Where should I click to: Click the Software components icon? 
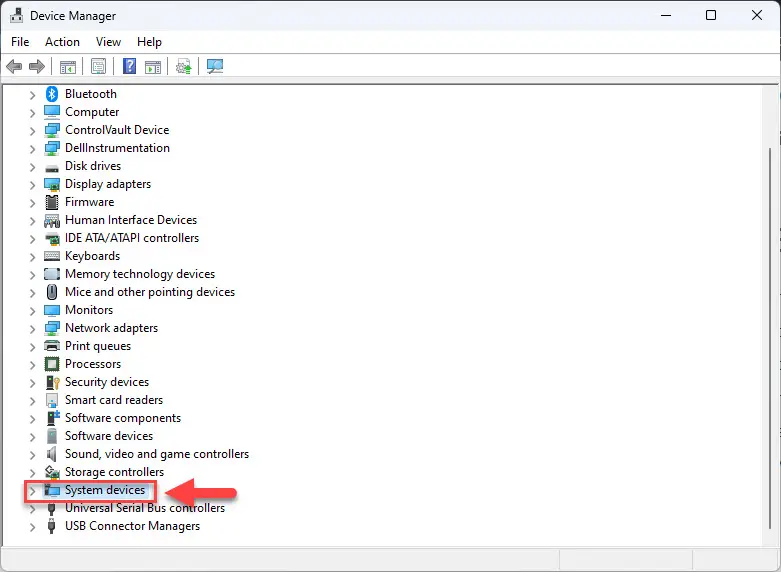point(53,418)
